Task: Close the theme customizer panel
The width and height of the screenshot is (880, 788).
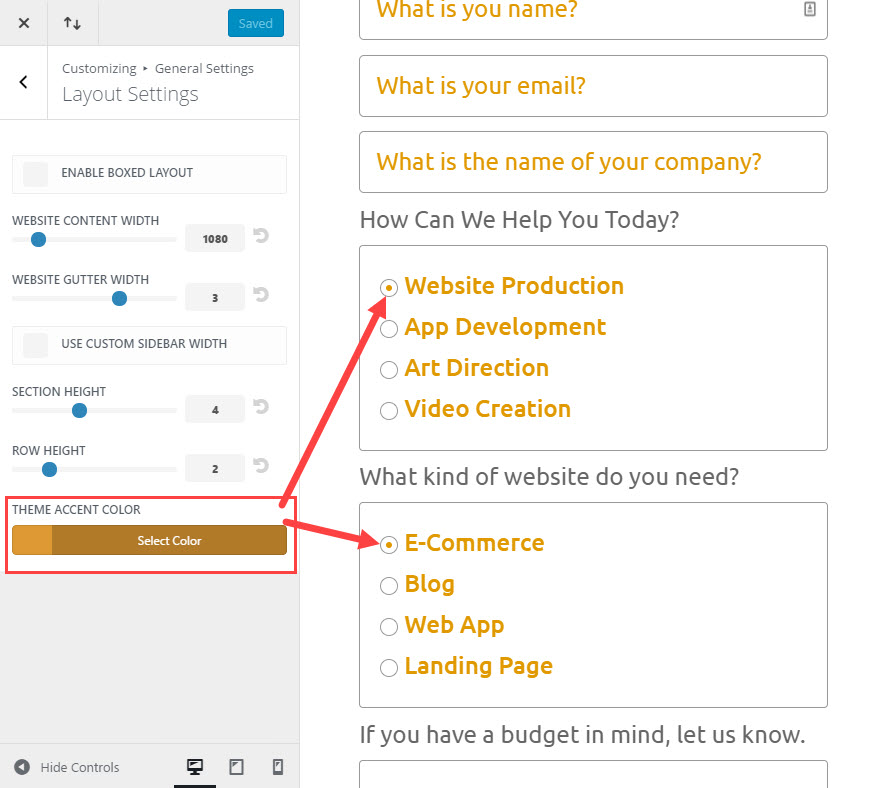Action: pos(24,23)
